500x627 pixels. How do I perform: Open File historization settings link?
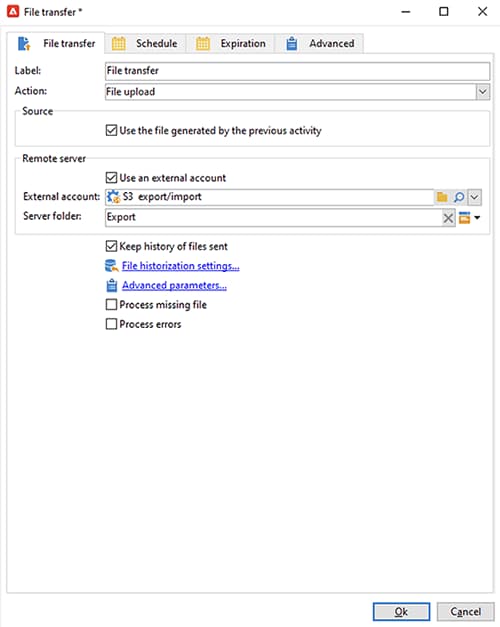[180, 266]
